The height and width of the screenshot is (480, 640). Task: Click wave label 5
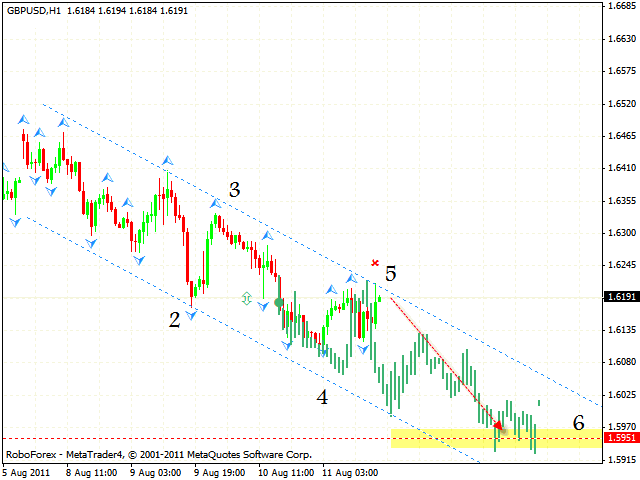coord(391,273)
